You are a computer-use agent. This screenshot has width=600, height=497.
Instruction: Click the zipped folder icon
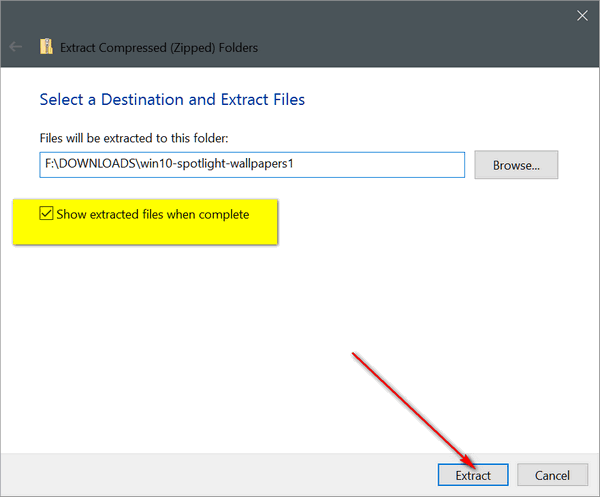[46, 47]
